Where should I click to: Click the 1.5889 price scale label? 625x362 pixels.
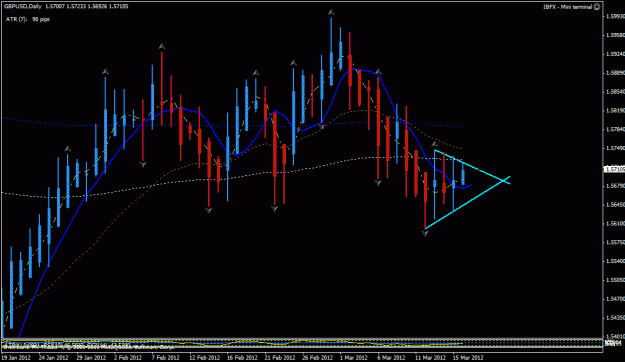615,73
